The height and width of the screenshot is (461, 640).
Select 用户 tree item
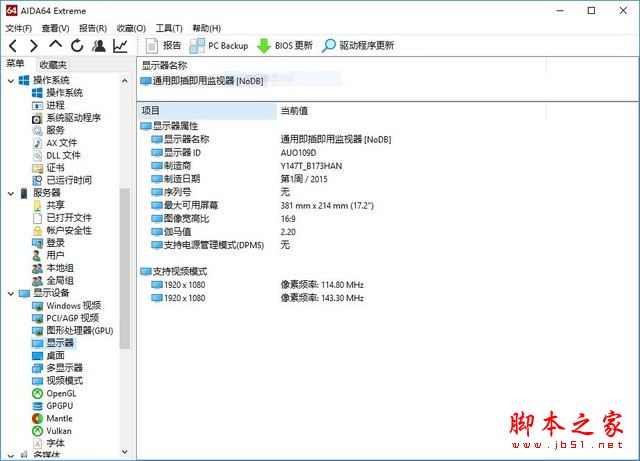point(48,256)
